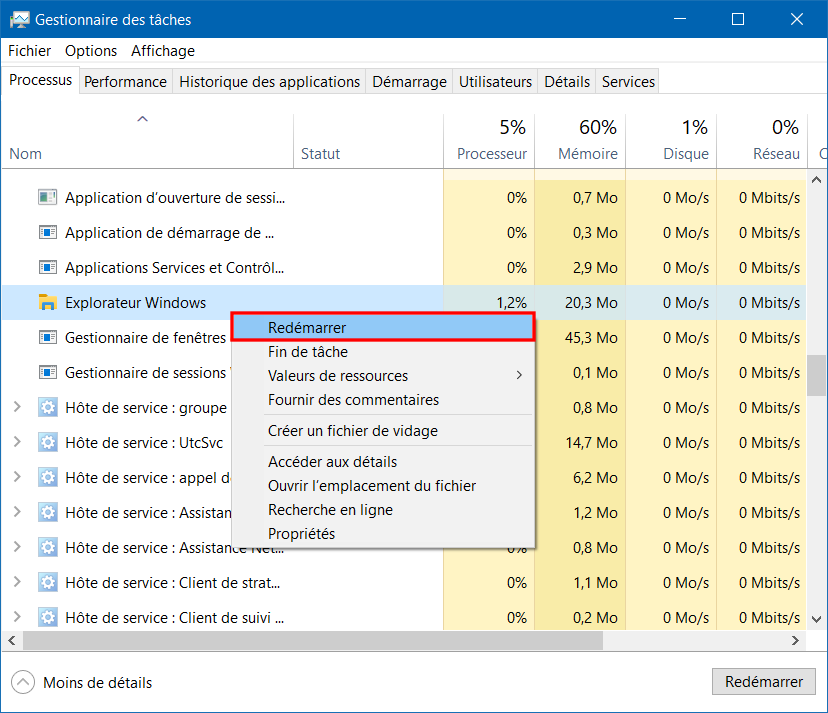The height and width of the screenshot is (713, 828).
Task: Choose Accéder aux détails
Action: (383, 462)
